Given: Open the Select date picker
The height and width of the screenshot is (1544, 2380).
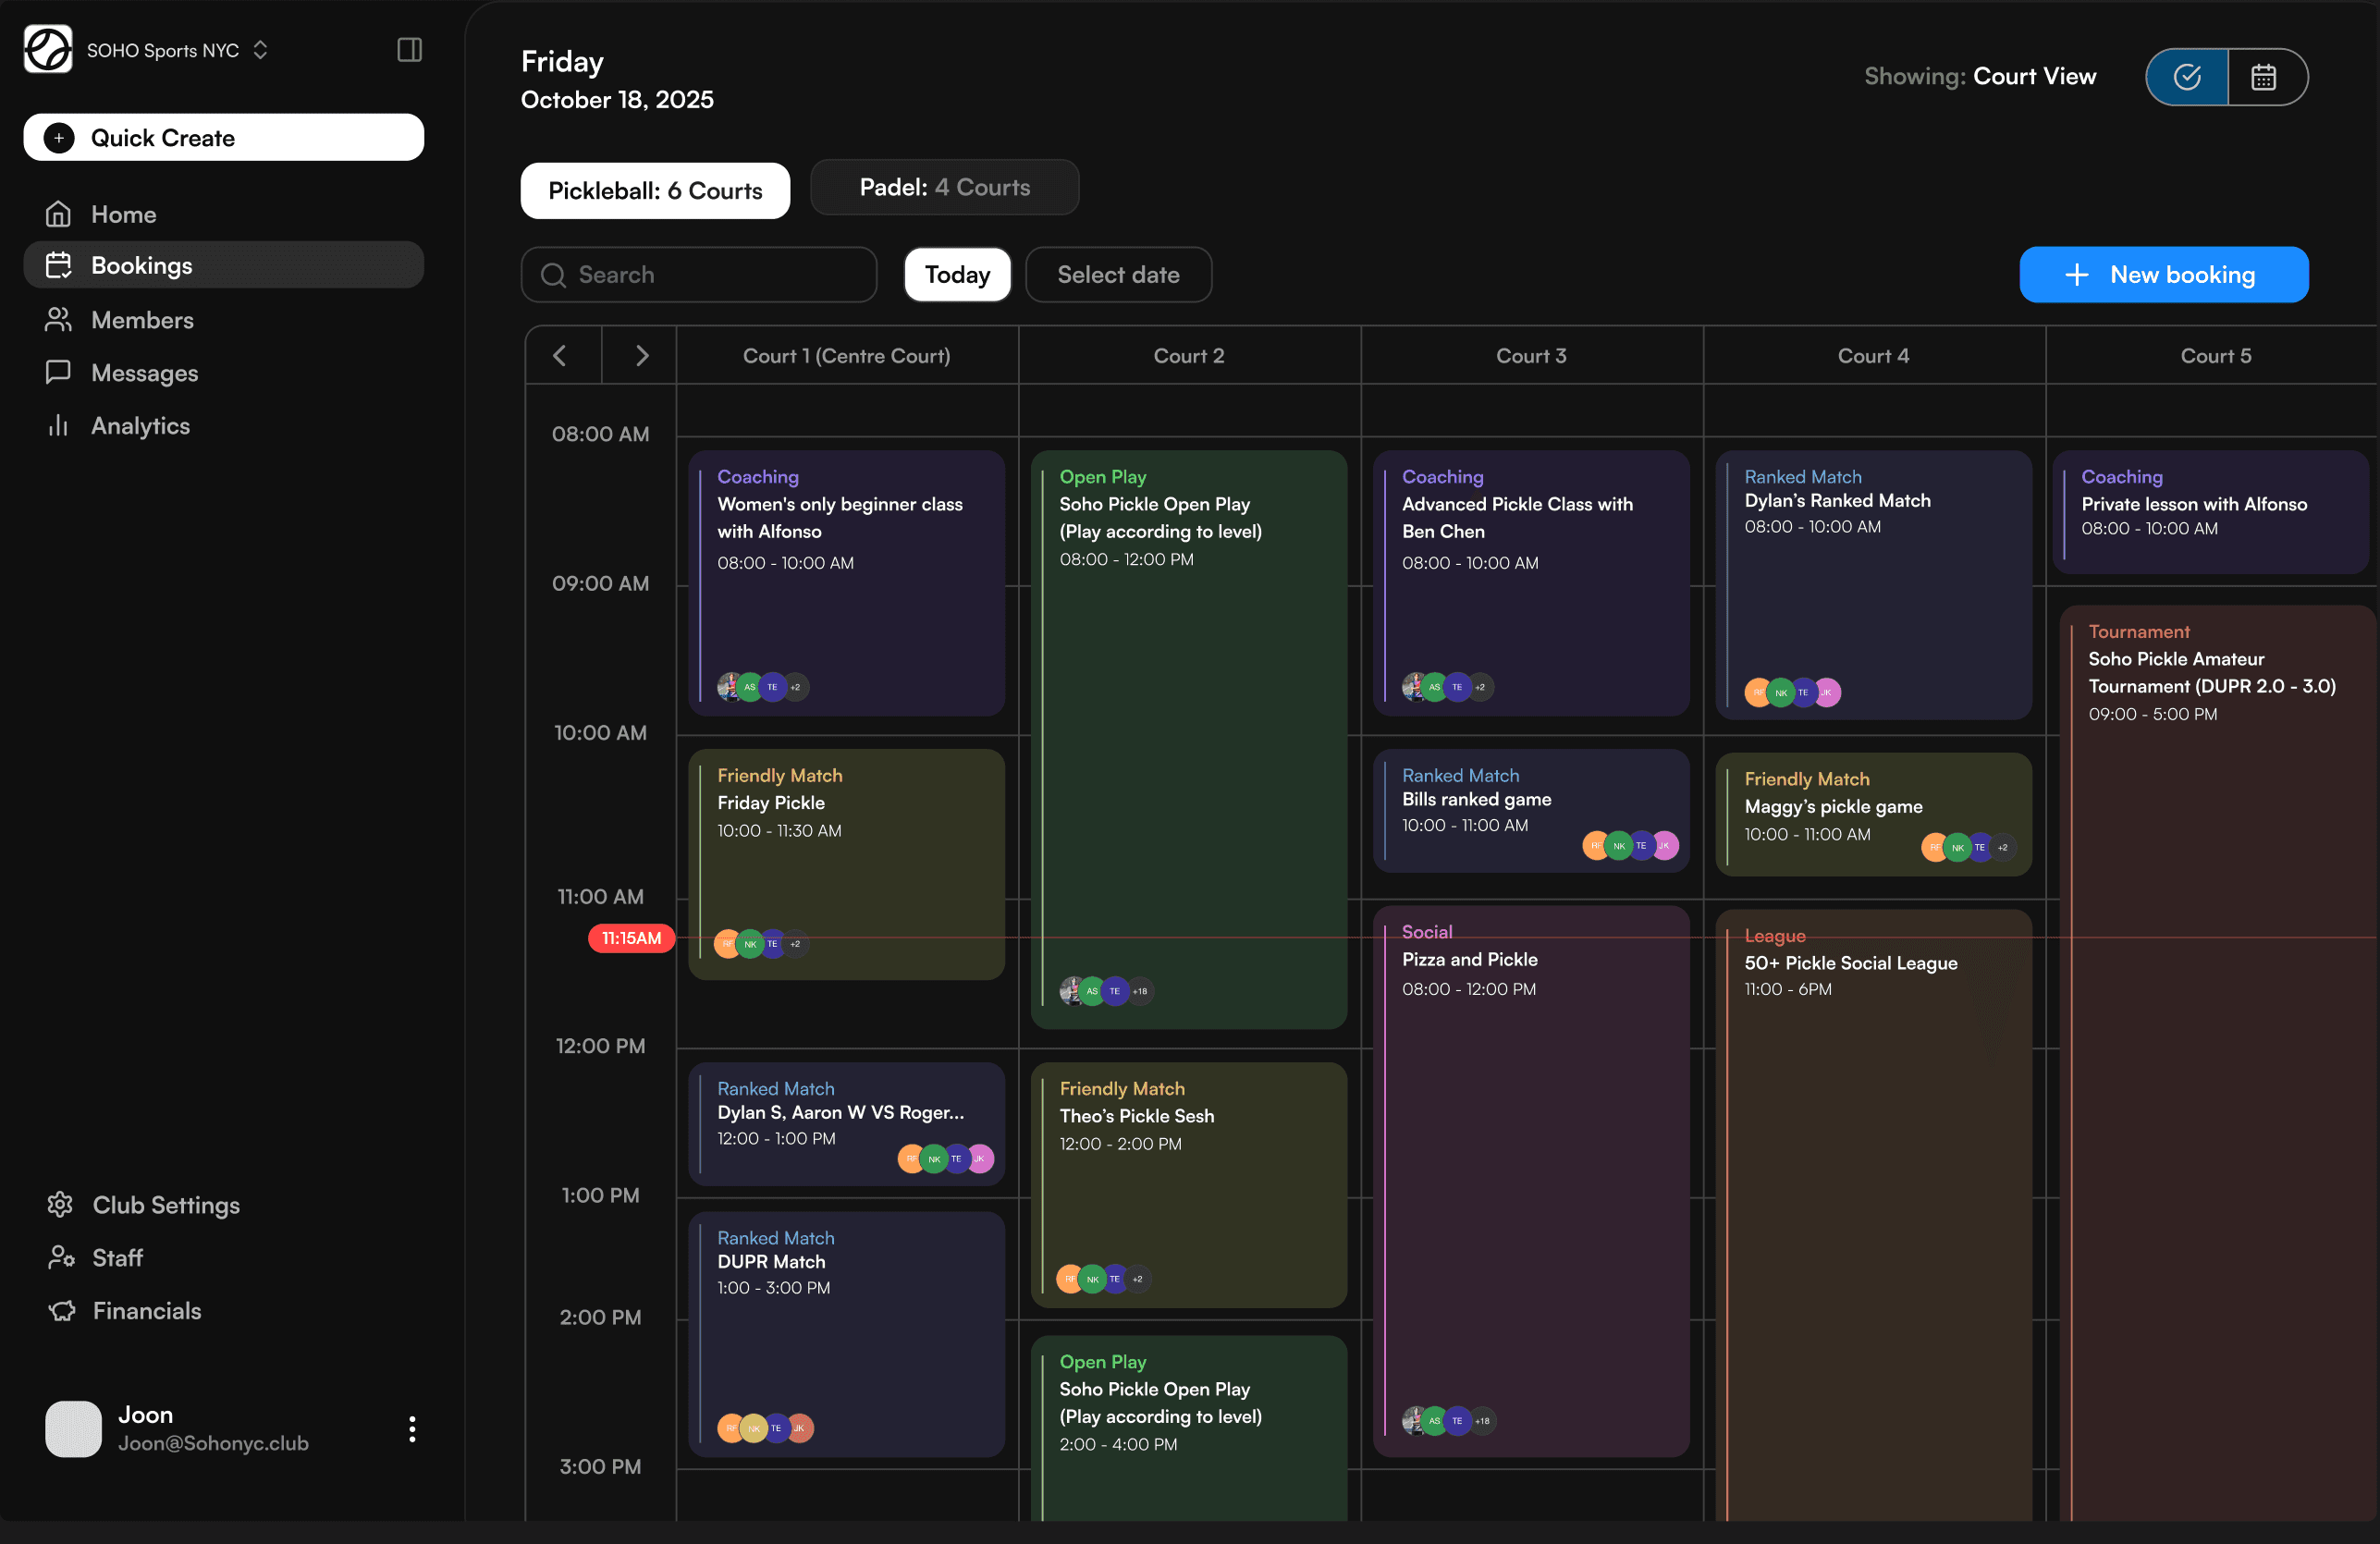Looking at the screenshot, I should point(1118,274).
